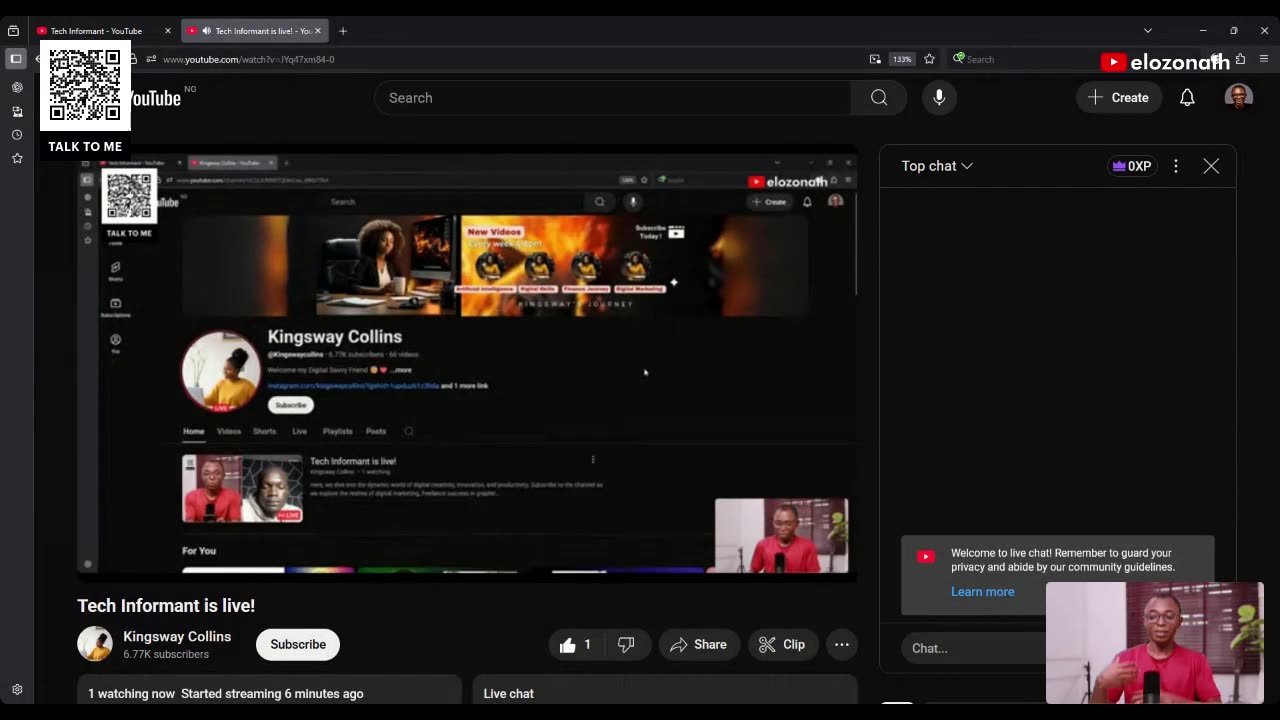Click the picture-in-picture icon in address bar
The image size is (1280, 720).
(x=875, y=59)
